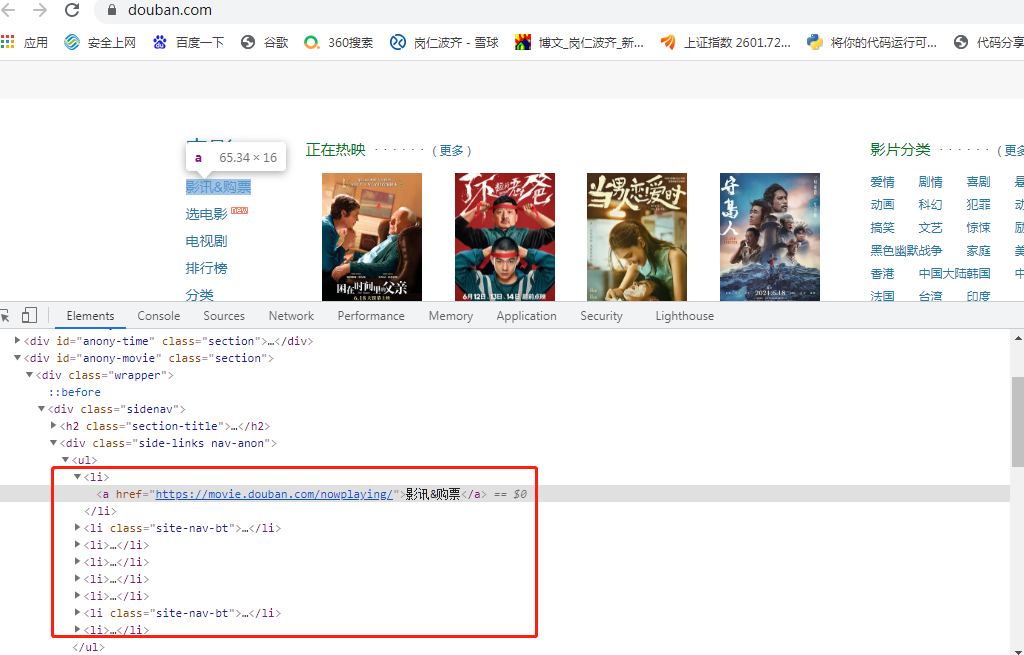Image resolution: width=1024 pixels, height=655 pixels.
Task: Click the page reload icon
Action: [70, 13]
